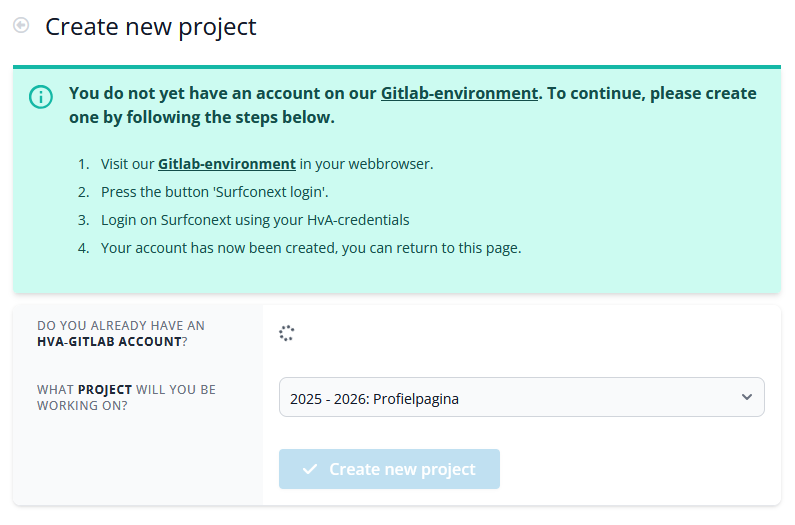Click the info icon in the green banner
This screenshot has height=525, width=795.
[41, 96]
